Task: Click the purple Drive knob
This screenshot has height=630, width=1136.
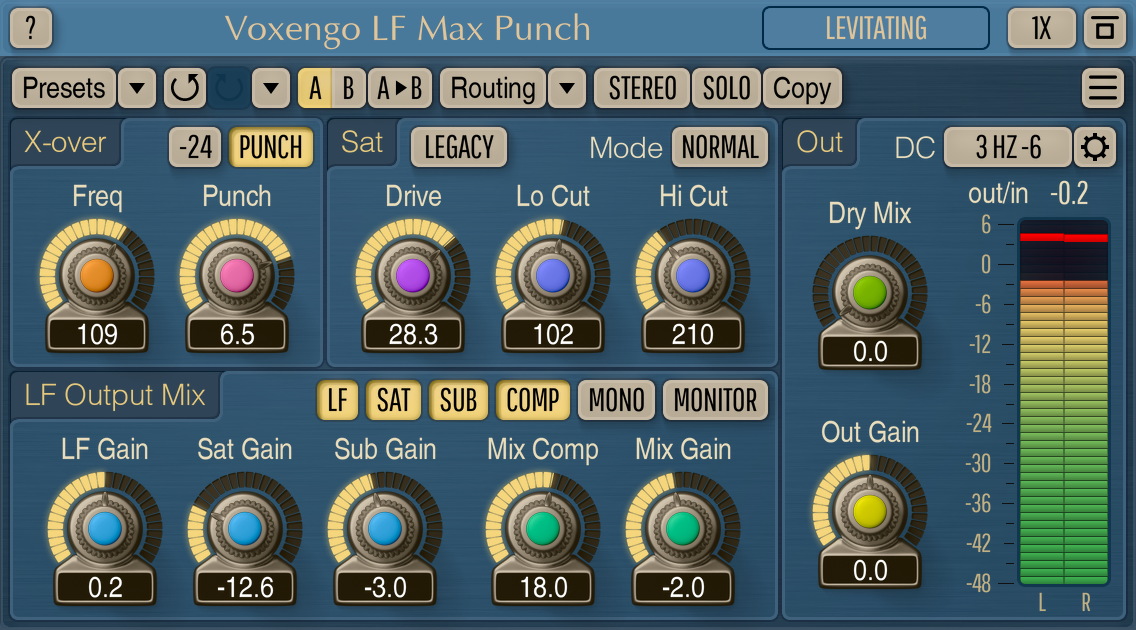Action: coord(413,275)
